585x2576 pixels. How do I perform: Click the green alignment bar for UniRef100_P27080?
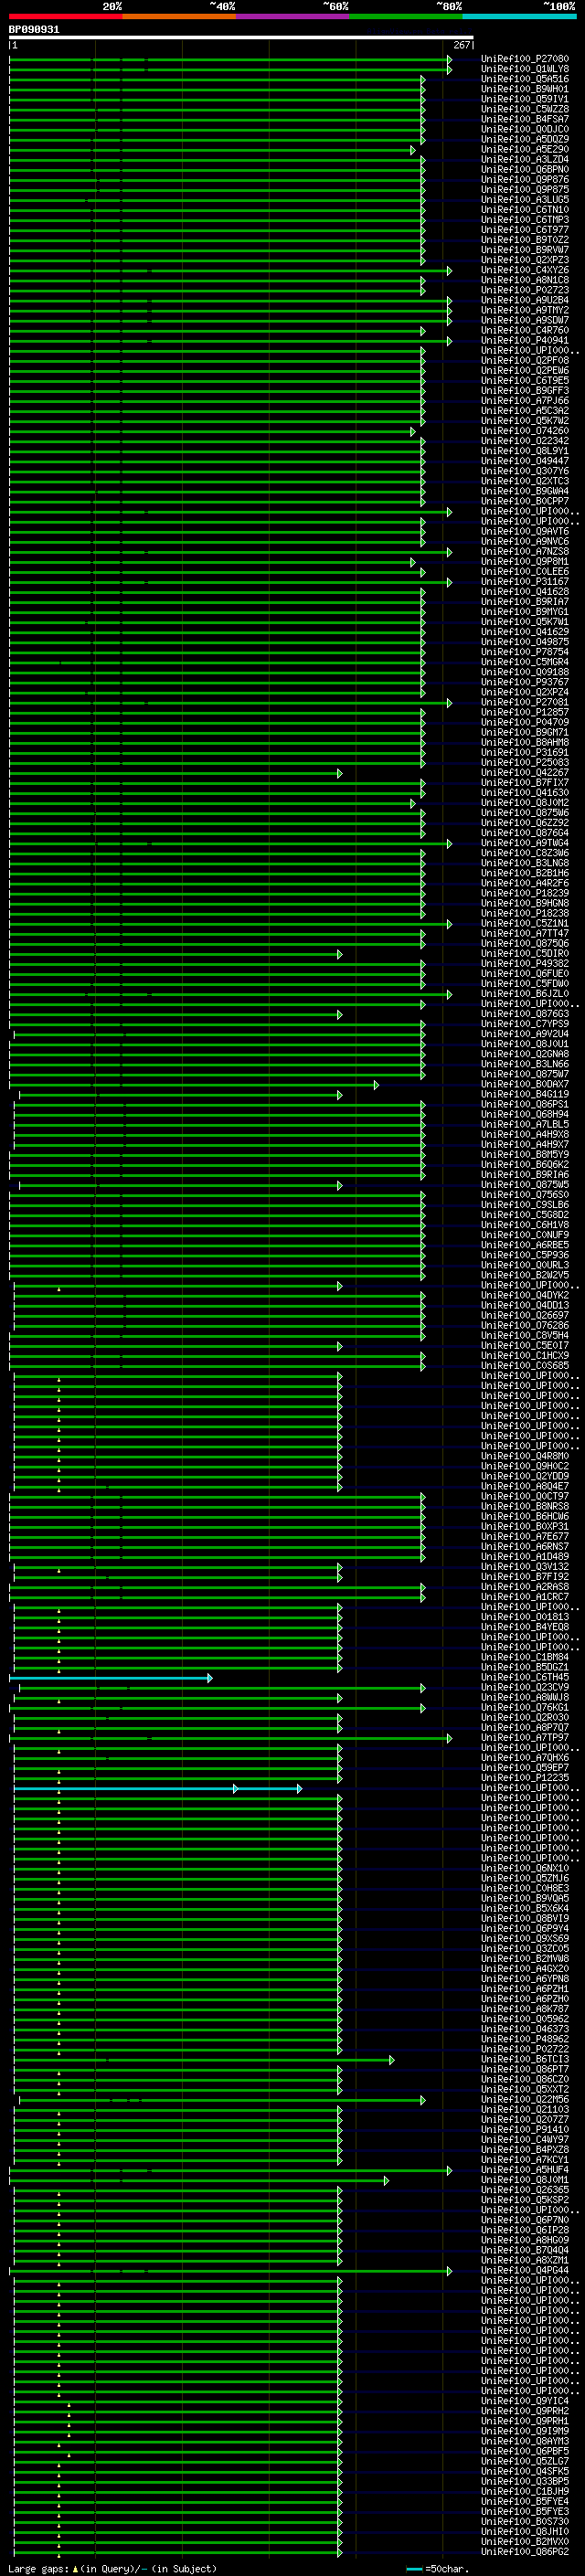tap(230, 60)
